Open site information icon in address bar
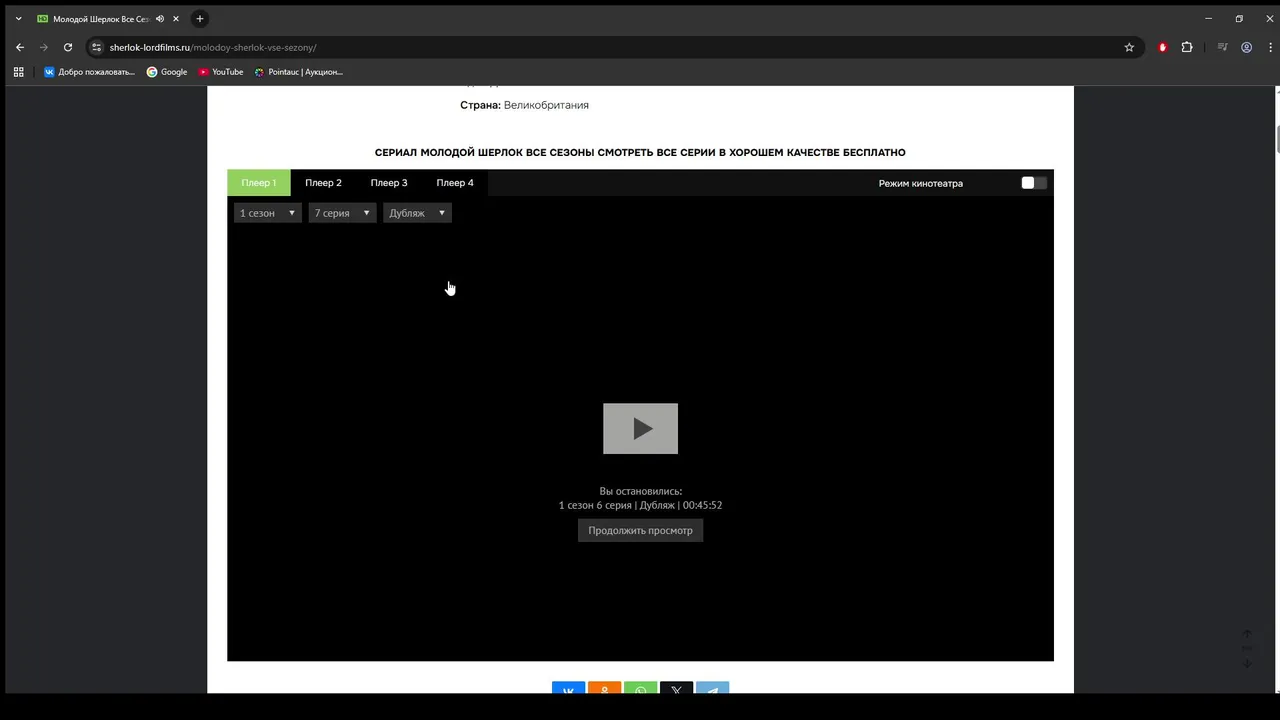Image resolution: width=1280 pixels, height=720 pixels. click(97, 47)
